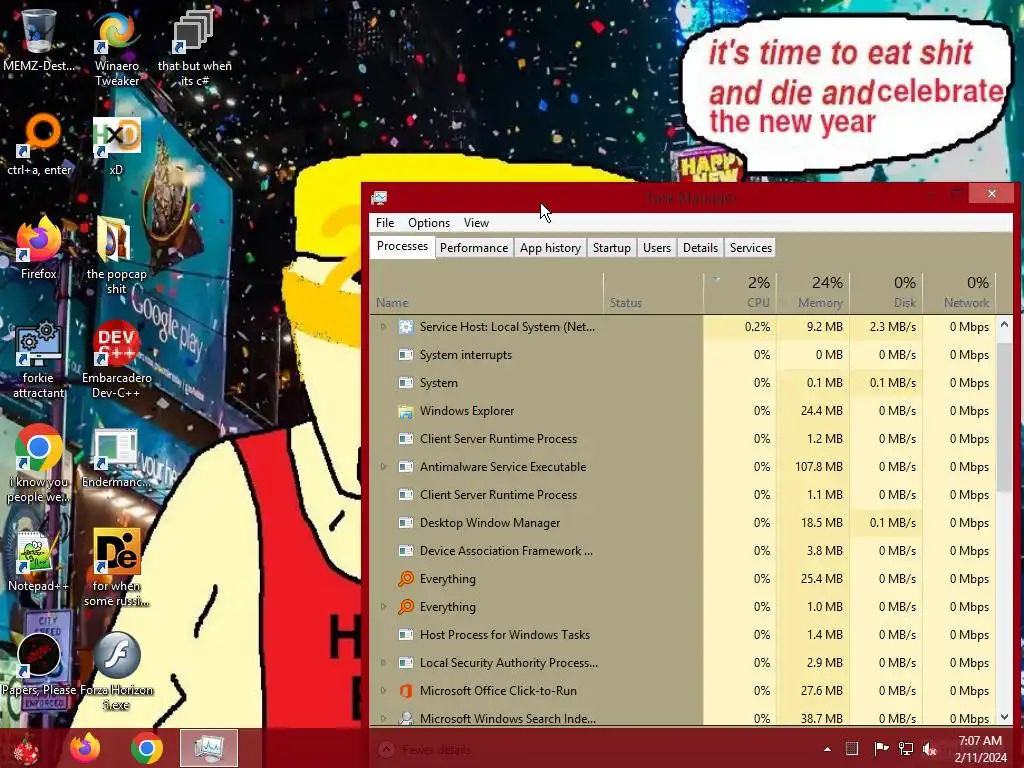Click the process list scroll down arrow
Screen dimensions: 1024x768
(x=1004, y=716)
